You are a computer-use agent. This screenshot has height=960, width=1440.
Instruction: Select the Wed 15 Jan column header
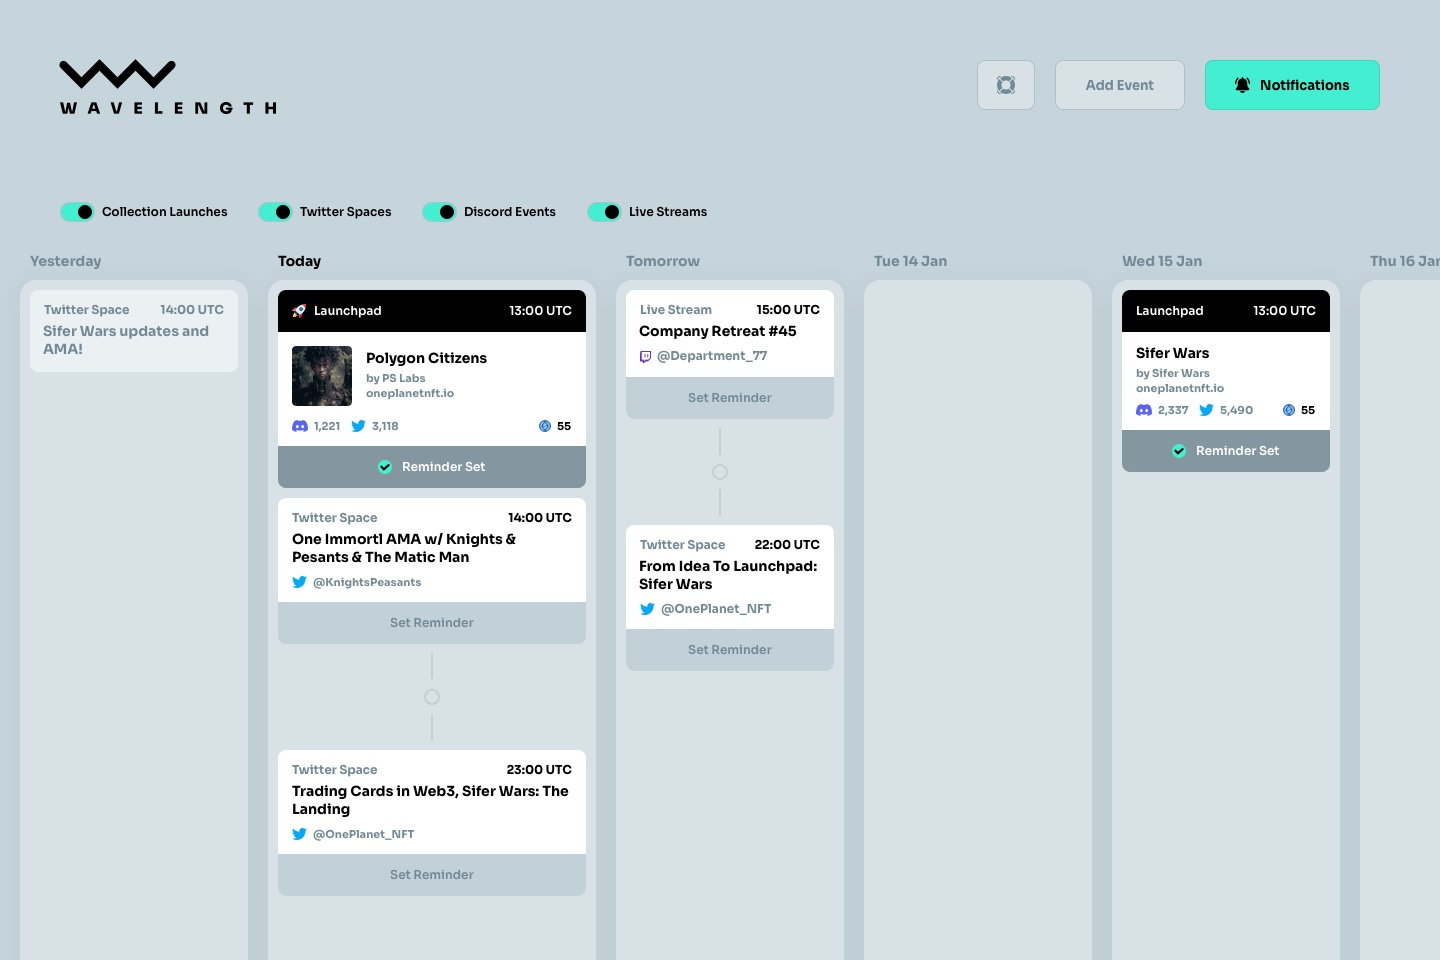click(1162, 261)
